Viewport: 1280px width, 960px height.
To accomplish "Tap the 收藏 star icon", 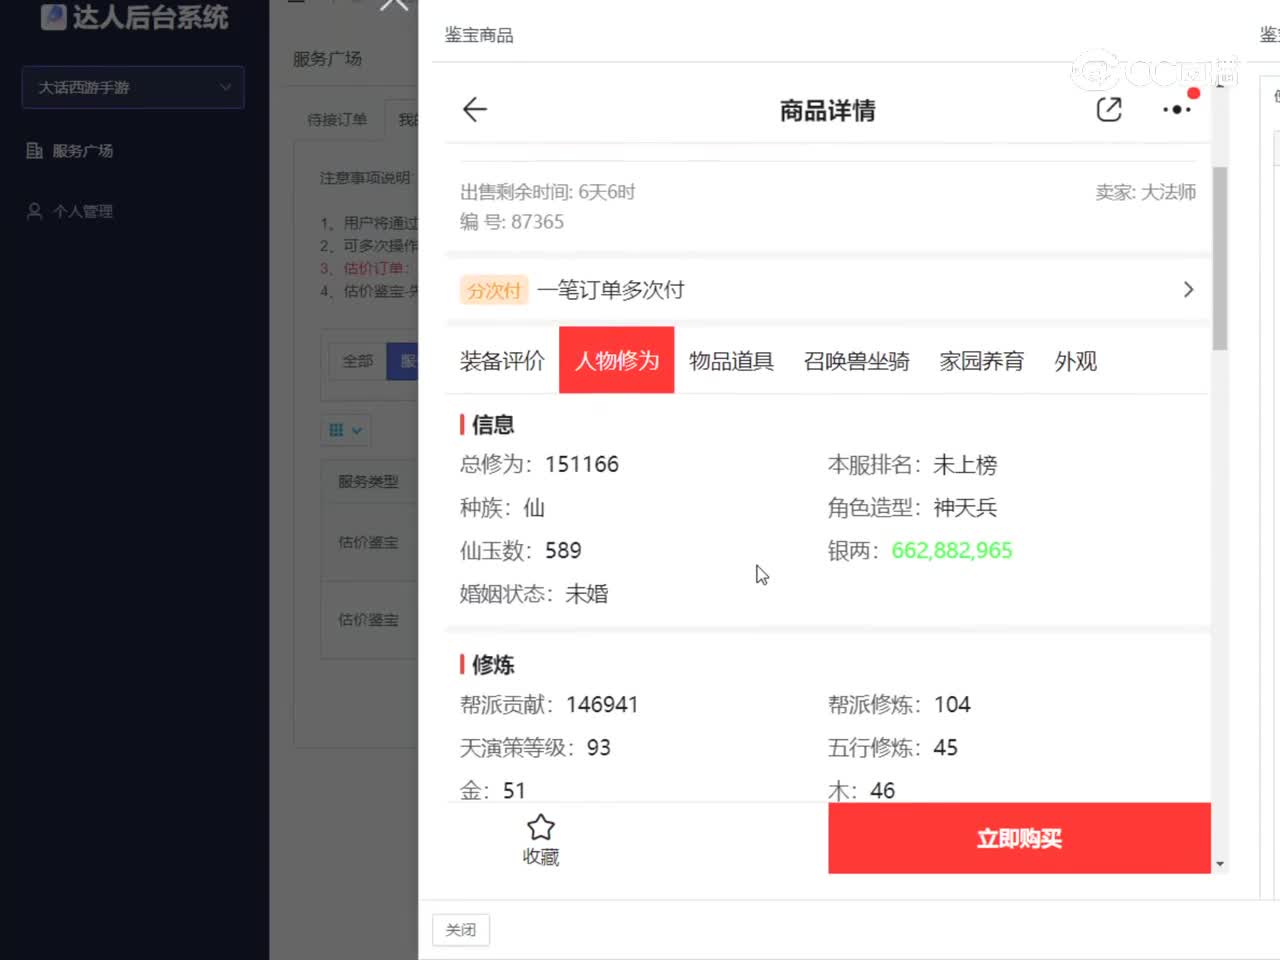I will (541, 827).
